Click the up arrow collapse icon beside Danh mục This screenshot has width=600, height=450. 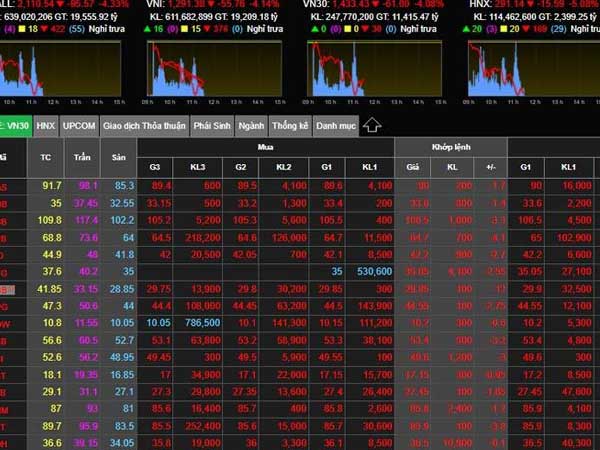click(x=372, y=126)
